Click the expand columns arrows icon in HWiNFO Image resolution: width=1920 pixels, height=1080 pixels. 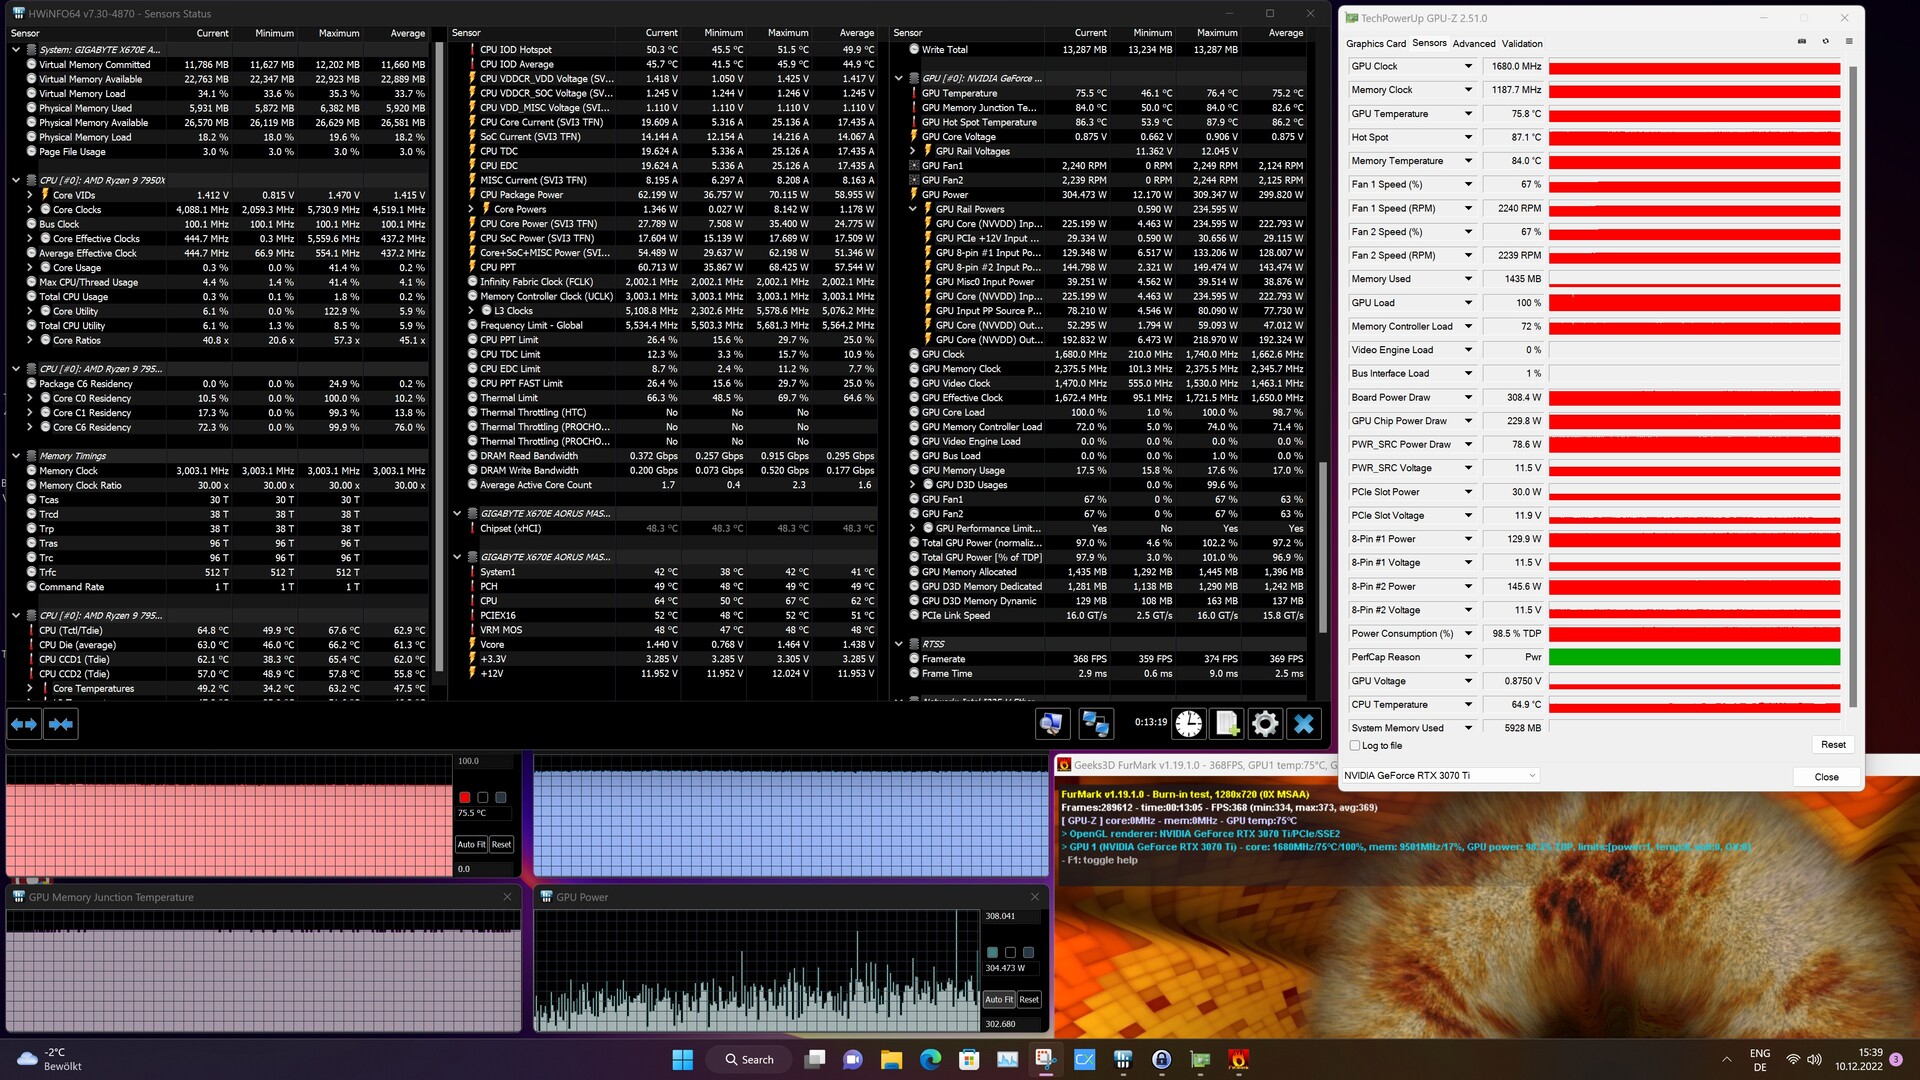pyautogui.click(x=24, y=724)
